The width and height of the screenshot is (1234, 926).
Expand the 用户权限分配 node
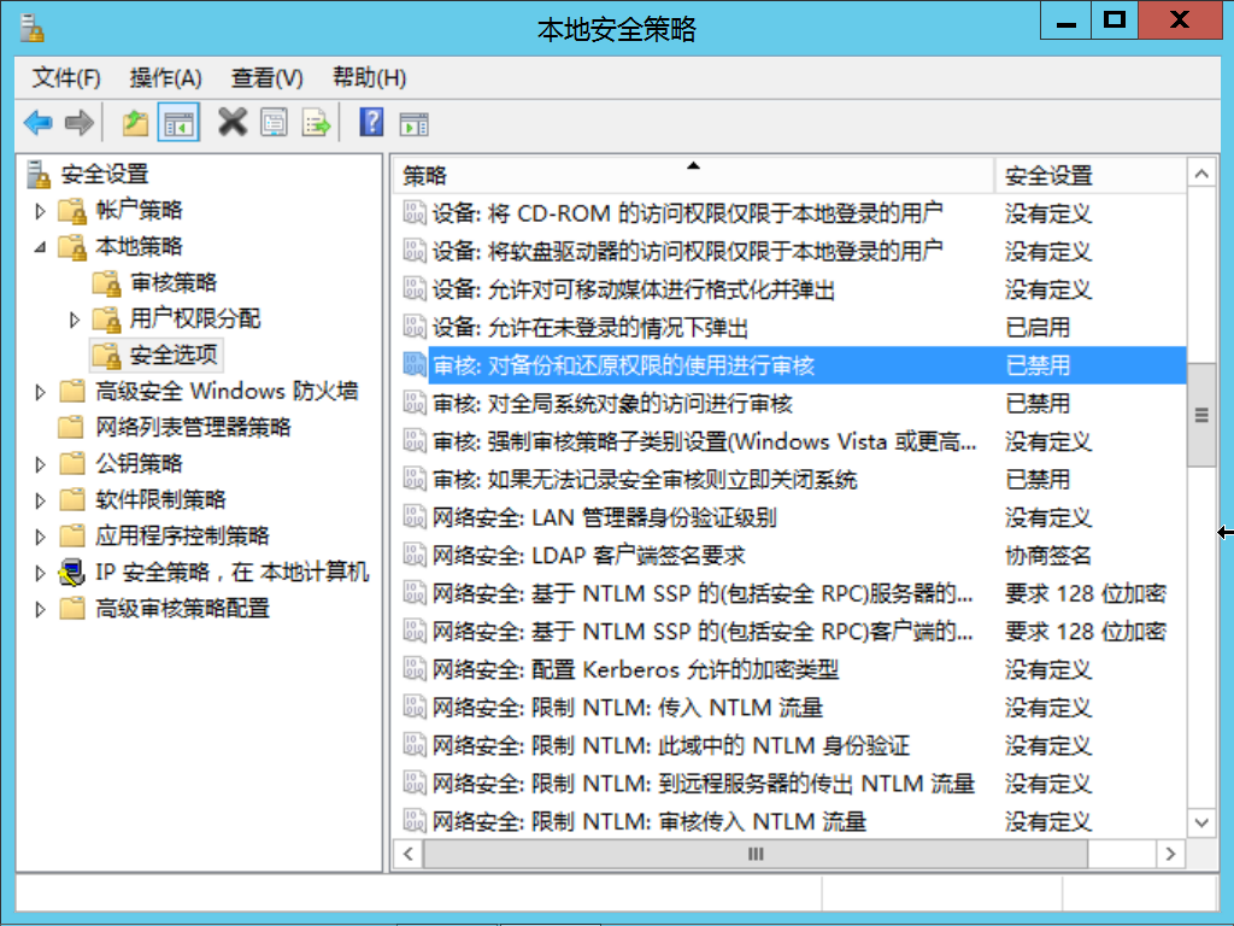pyautogui.click(x=73, y=318)
